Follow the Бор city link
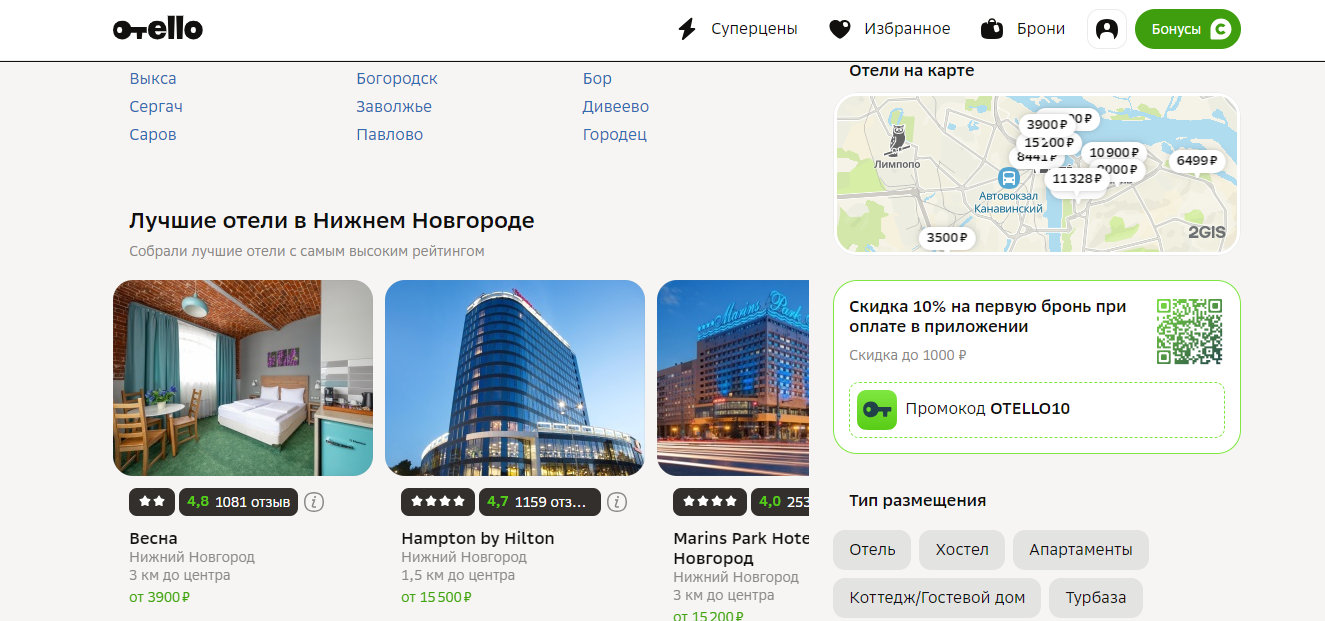The width and height of the screenshot is (1325, 621). [x=597, y=79]
